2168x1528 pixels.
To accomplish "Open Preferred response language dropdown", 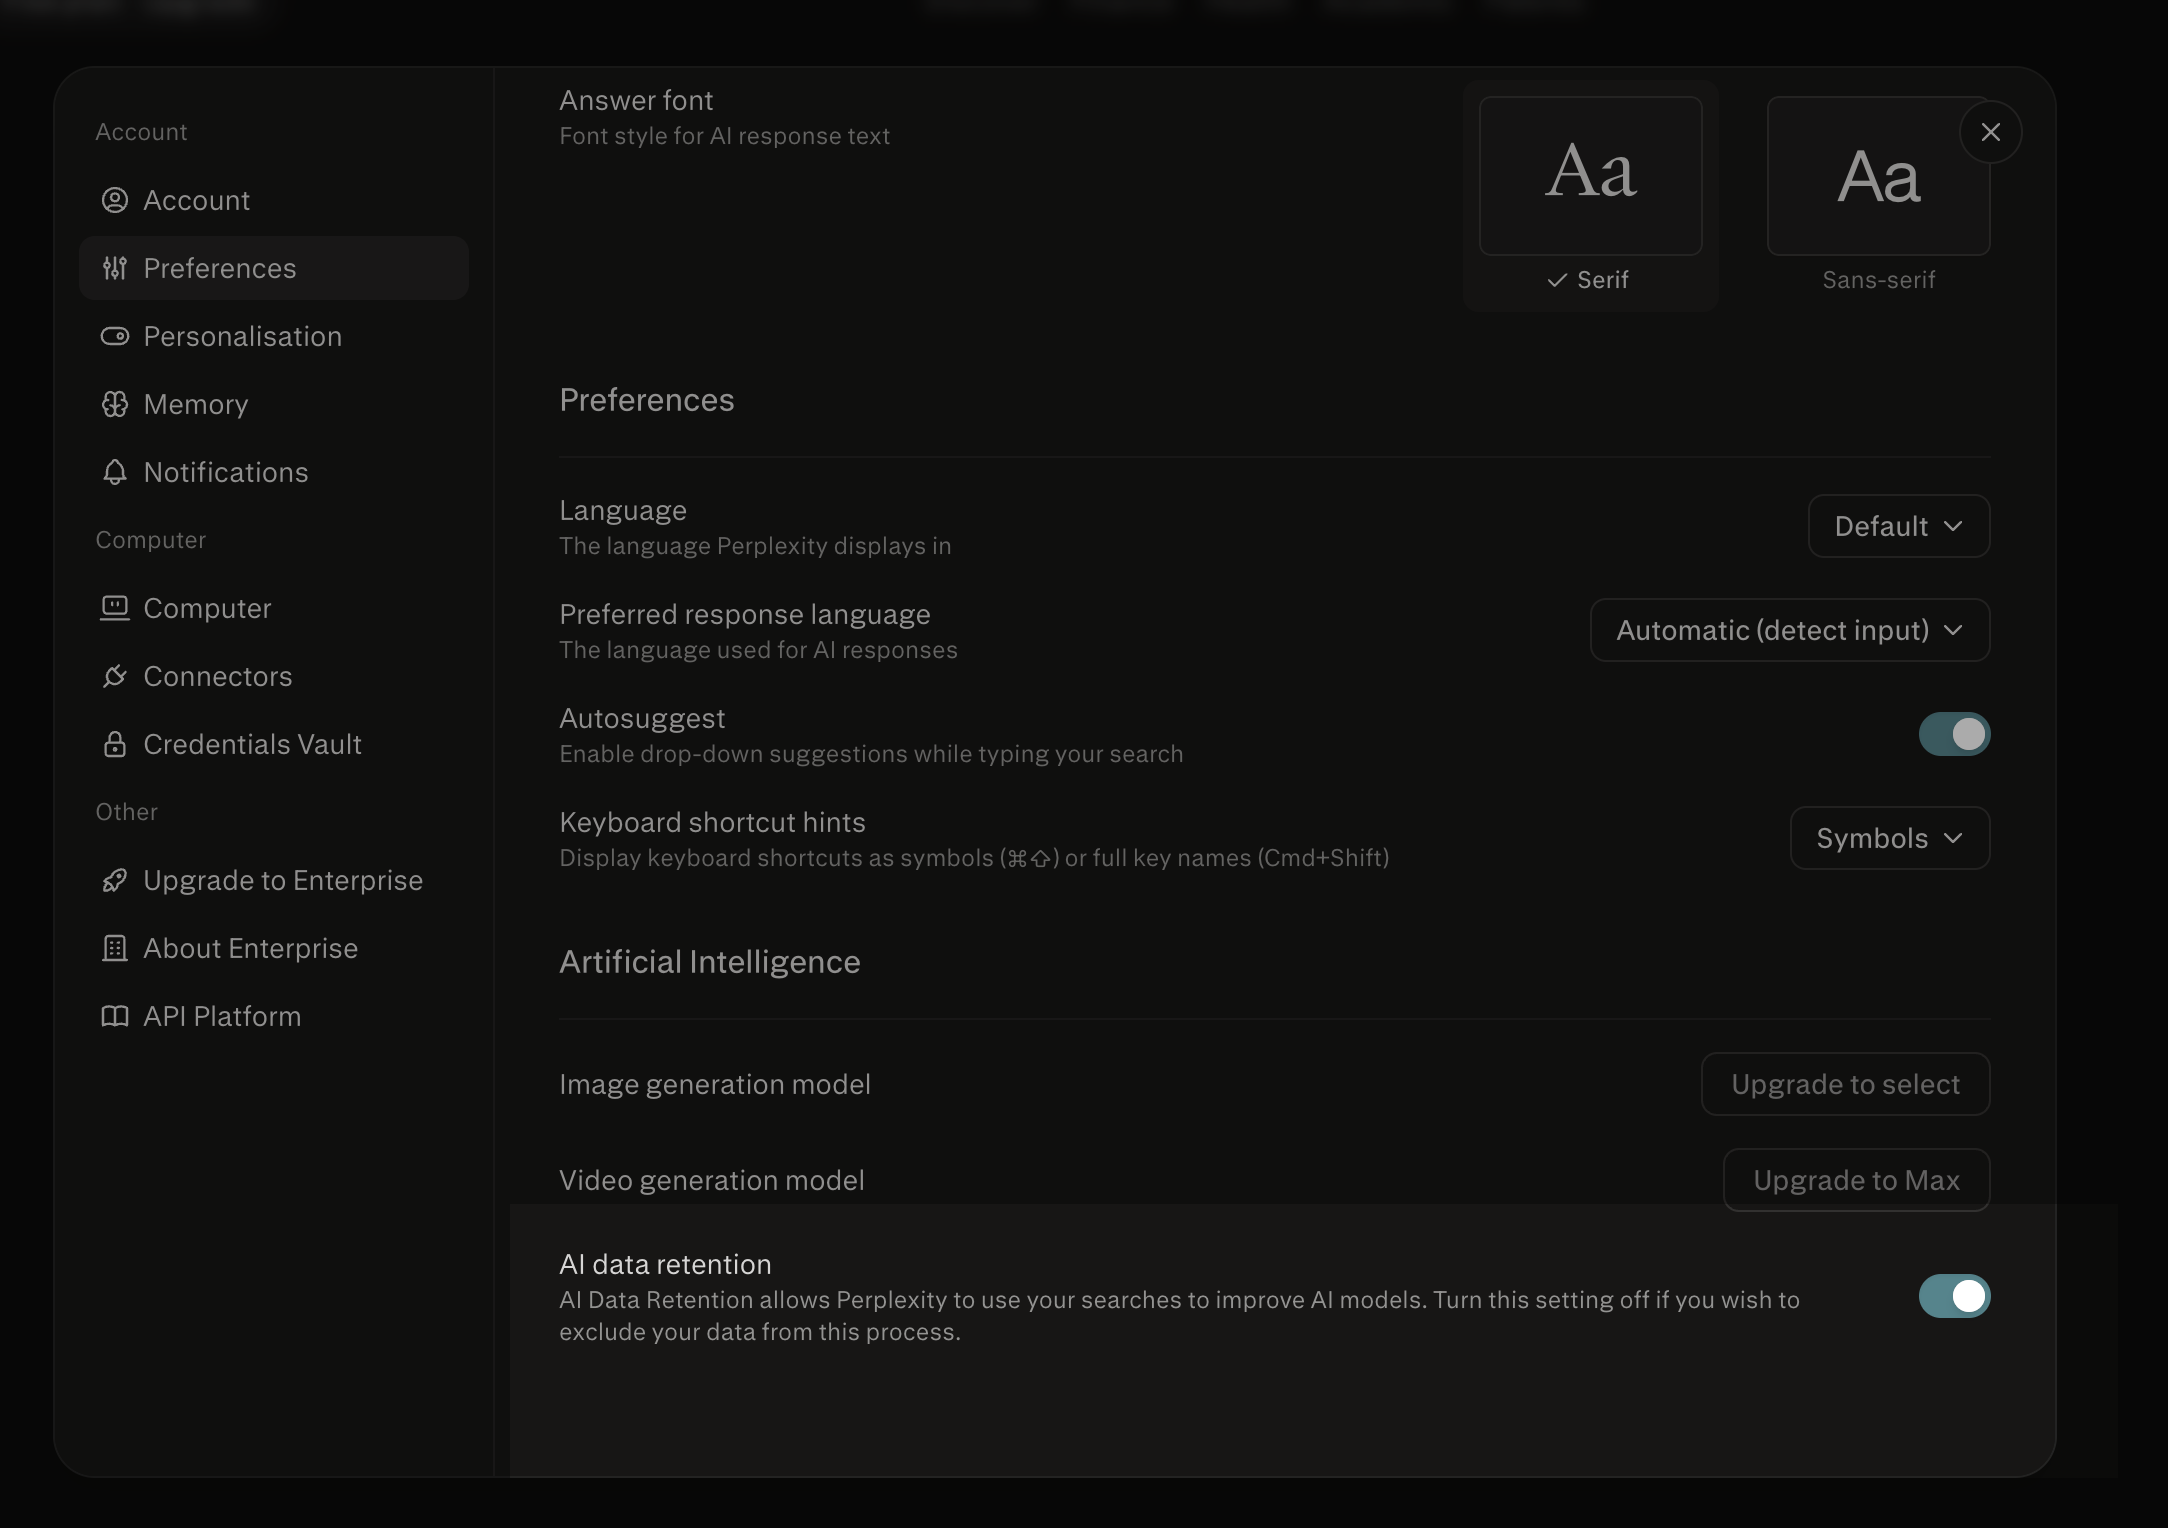I will point(1790,630).
